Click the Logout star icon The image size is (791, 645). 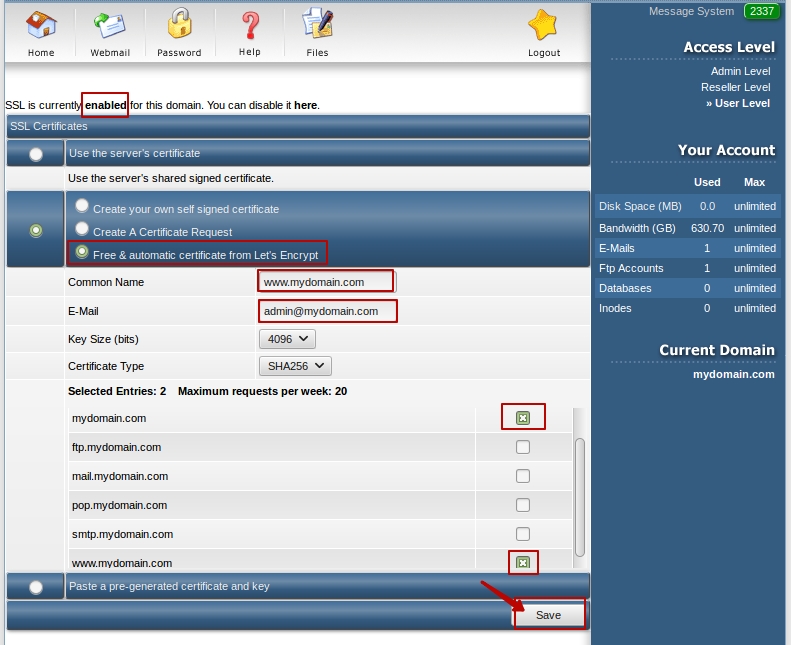coord(544,26)
